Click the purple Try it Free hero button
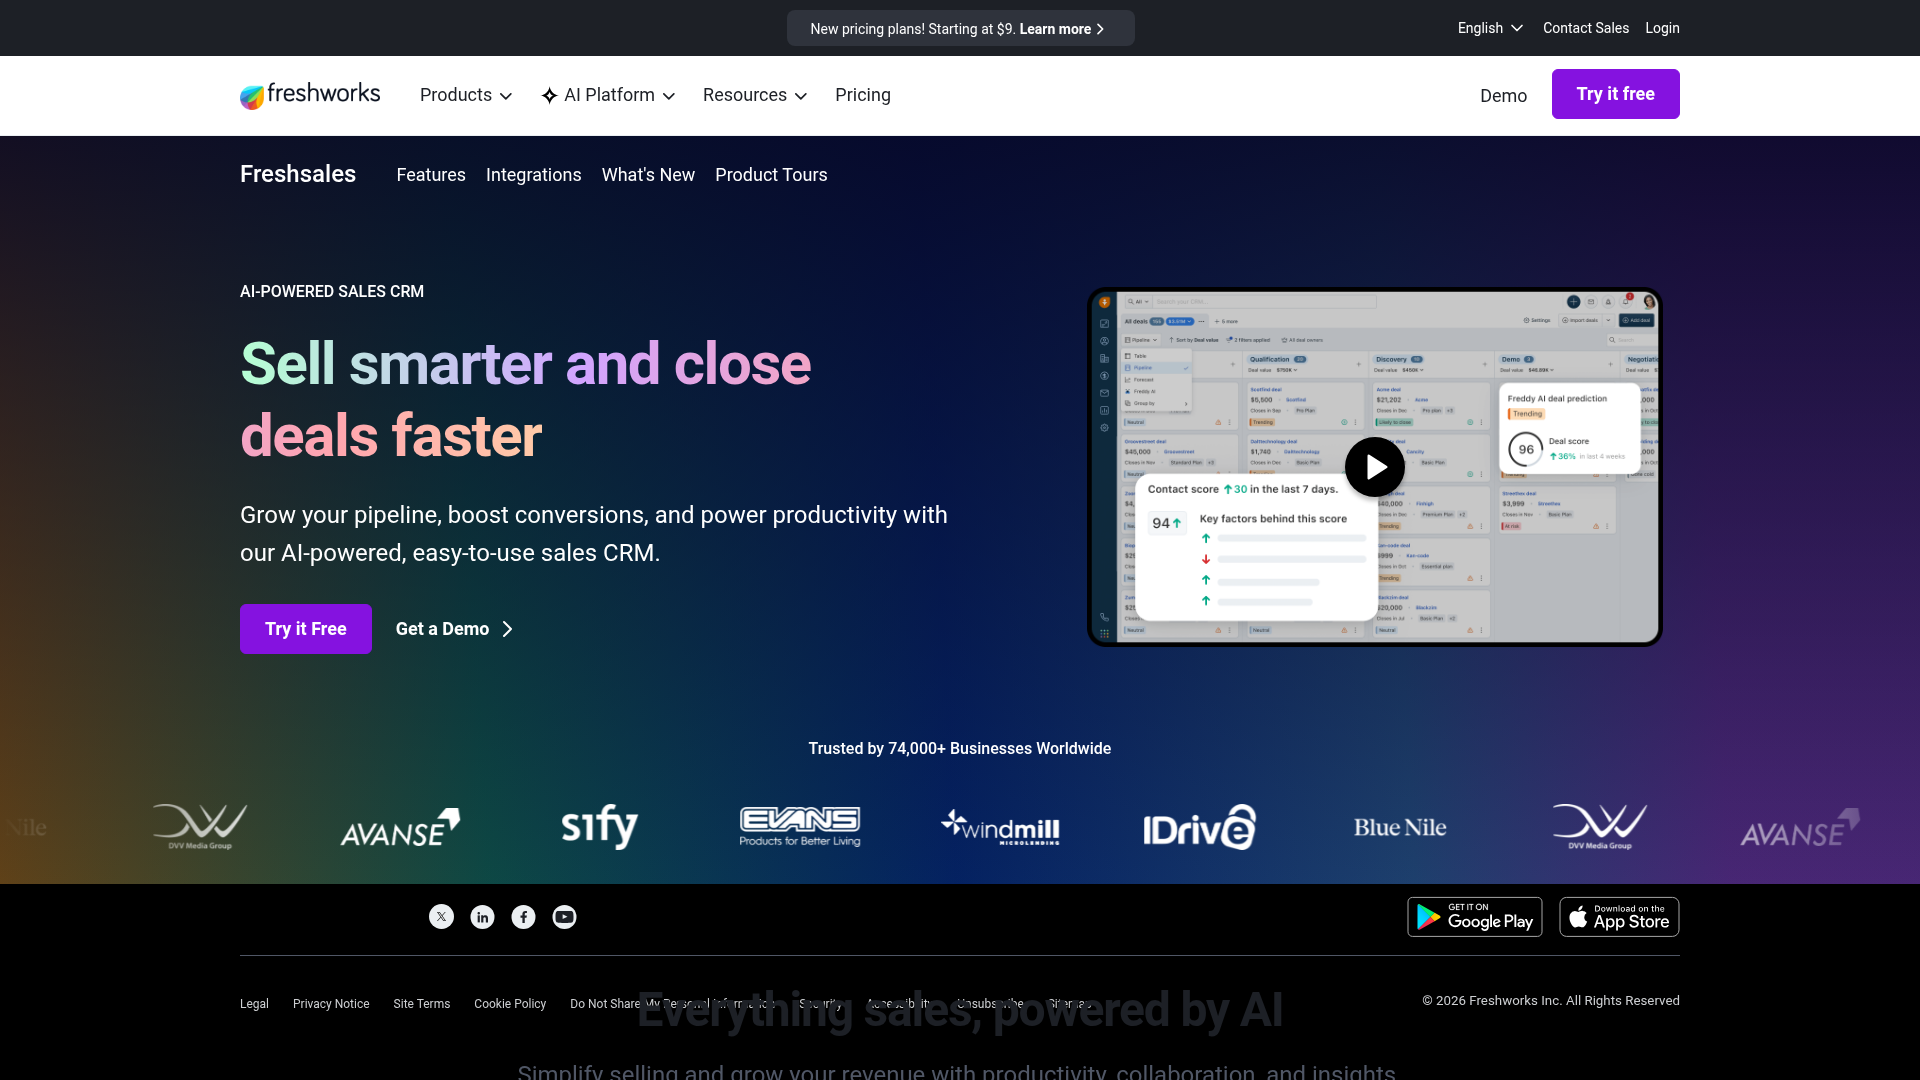This screenshot has height=1080, width=1920. tap(306, 629)
